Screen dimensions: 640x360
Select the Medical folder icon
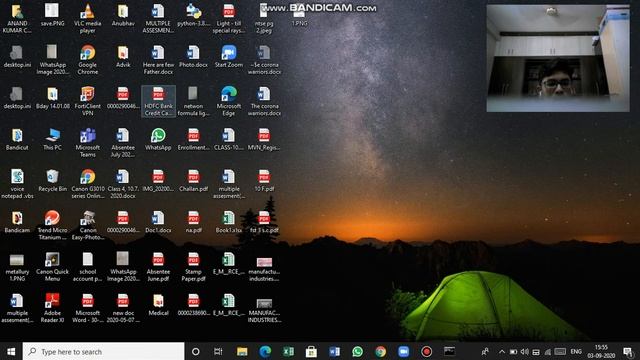(x=158, y=305)
